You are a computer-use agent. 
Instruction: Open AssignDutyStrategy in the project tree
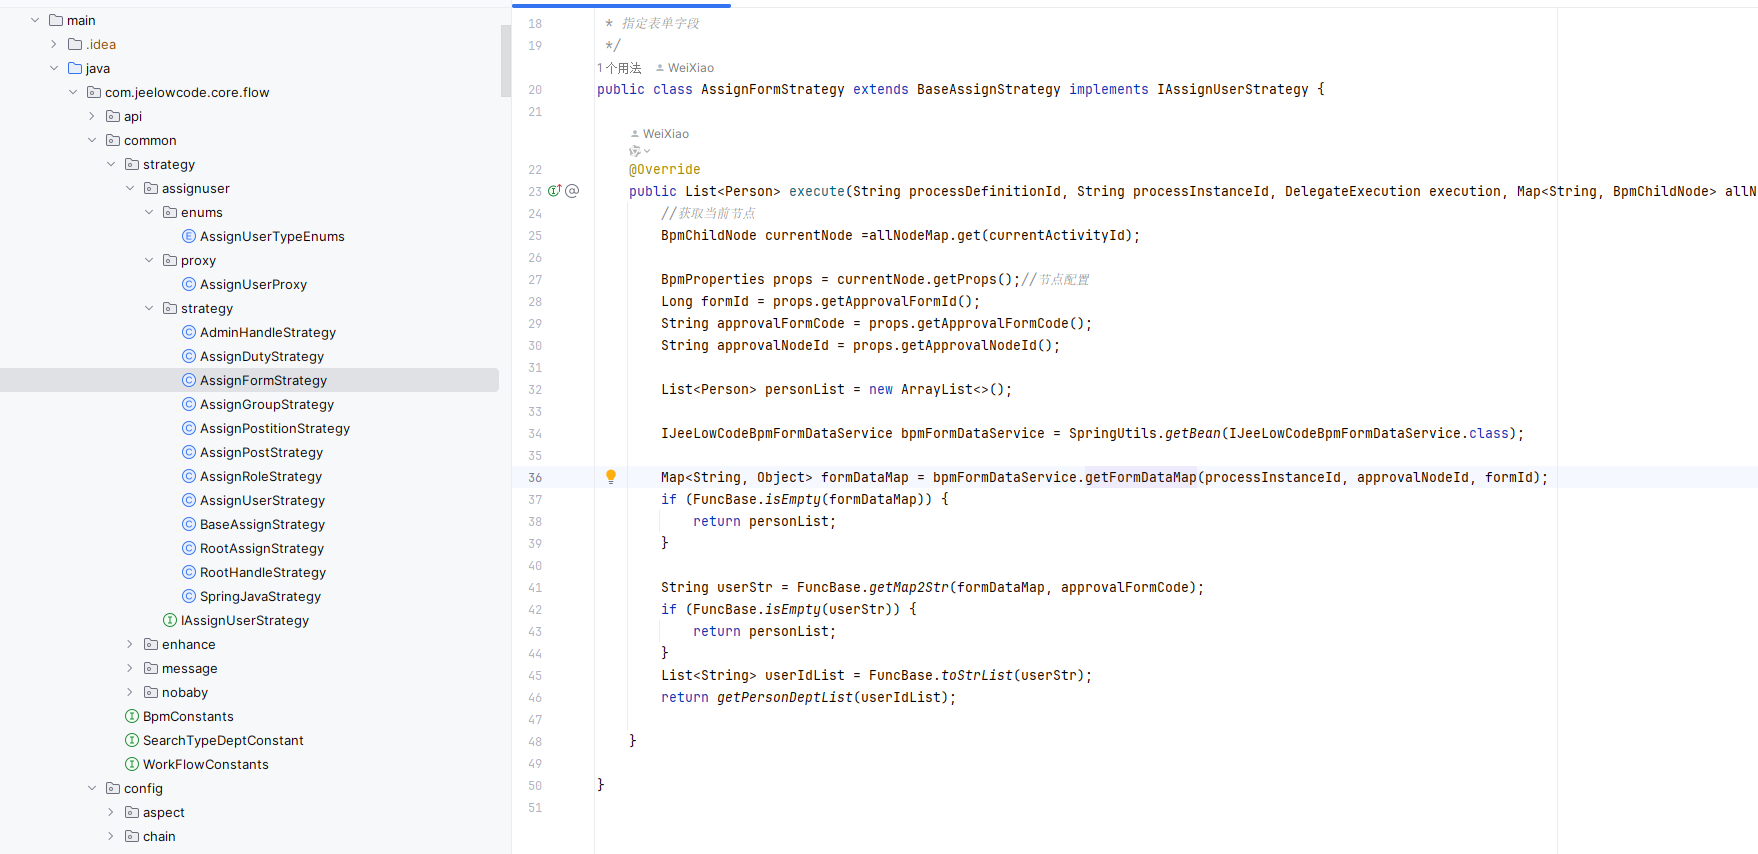click(x=261, y=357)
